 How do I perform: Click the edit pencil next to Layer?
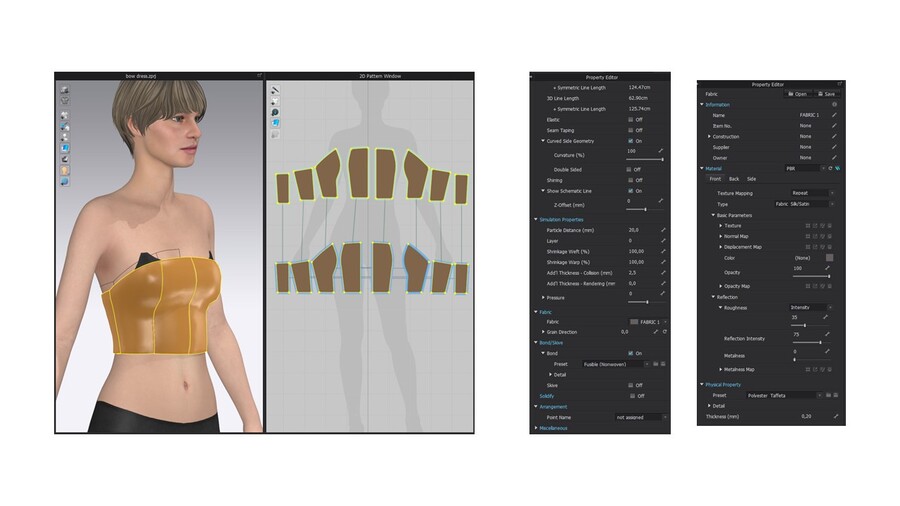(x=663, y=241)
